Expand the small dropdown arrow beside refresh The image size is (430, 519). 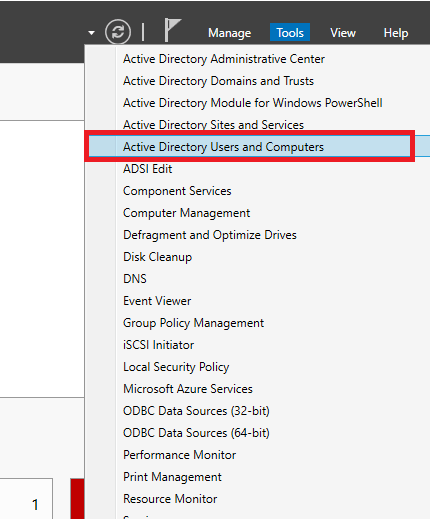click(91, 33)
